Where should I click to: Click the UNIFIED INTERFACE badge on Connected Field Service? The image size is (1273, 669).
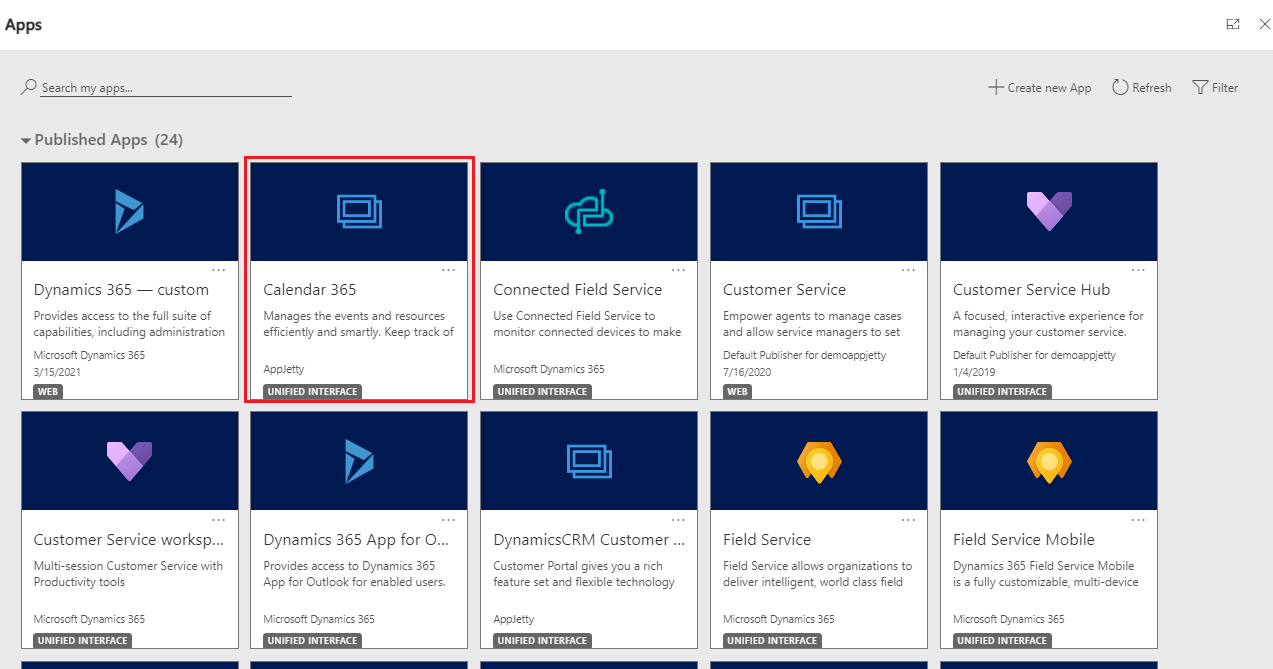coord(543,392)
